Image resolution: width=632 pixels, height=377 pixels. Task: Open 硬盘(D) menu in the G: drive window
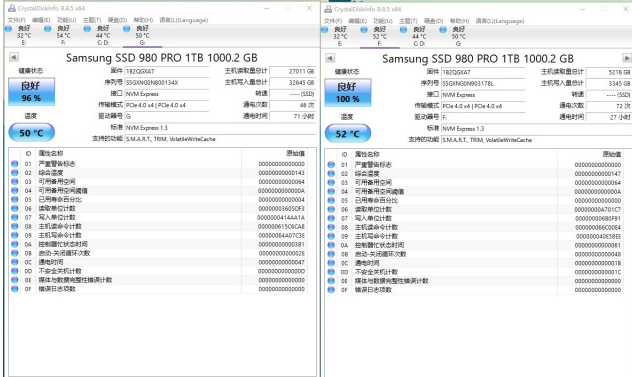click(117, 20)
